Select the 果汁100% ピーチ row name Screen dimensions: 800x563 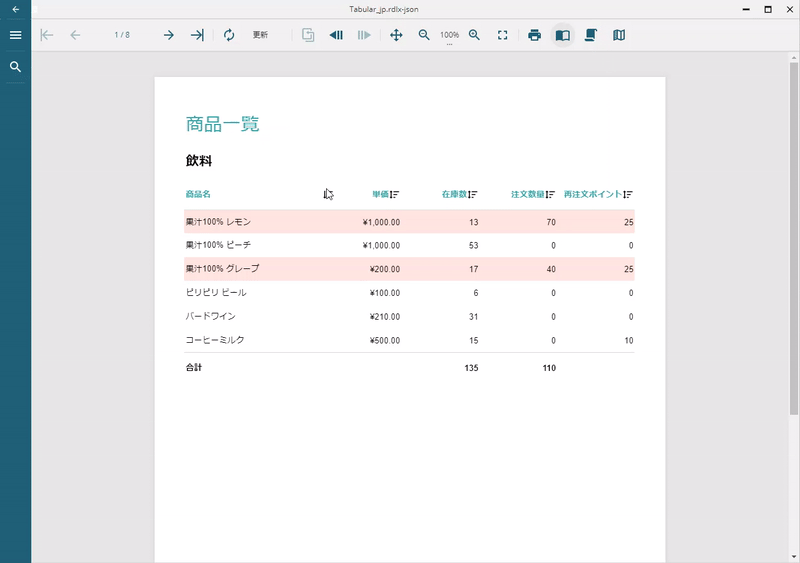(218, 245)
